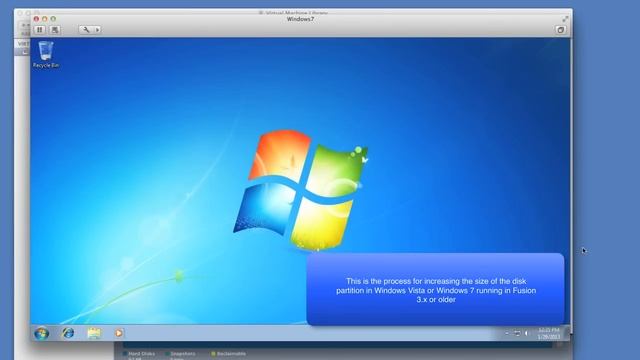The image size is (640, 360).
Task: Show hidden tray icons arrow
Action: click(x=507, y=333)
